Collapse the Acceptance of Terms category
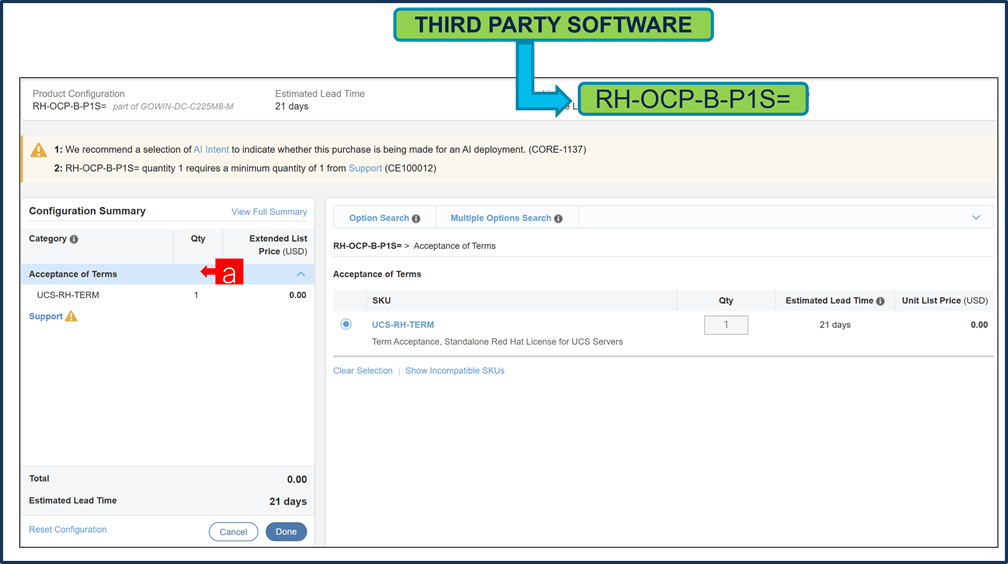 pos(300,274)
